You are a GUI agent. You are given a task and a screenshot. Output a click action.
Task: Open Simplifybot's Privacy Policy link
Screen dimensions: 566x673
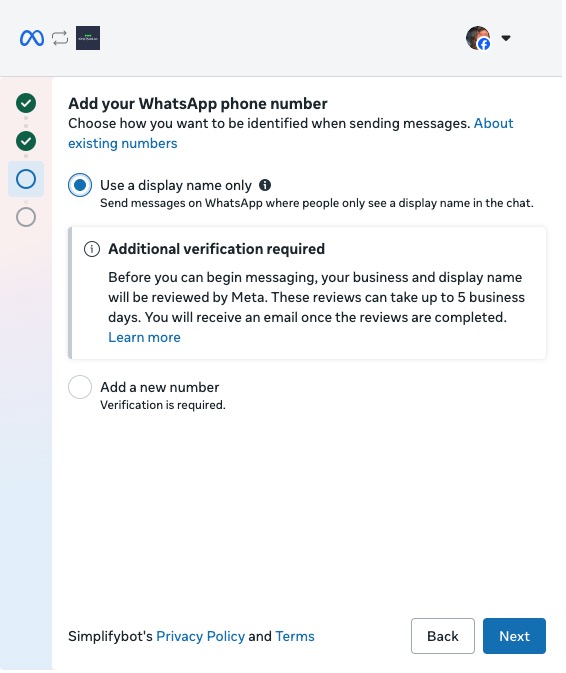(x=200, y=636)
